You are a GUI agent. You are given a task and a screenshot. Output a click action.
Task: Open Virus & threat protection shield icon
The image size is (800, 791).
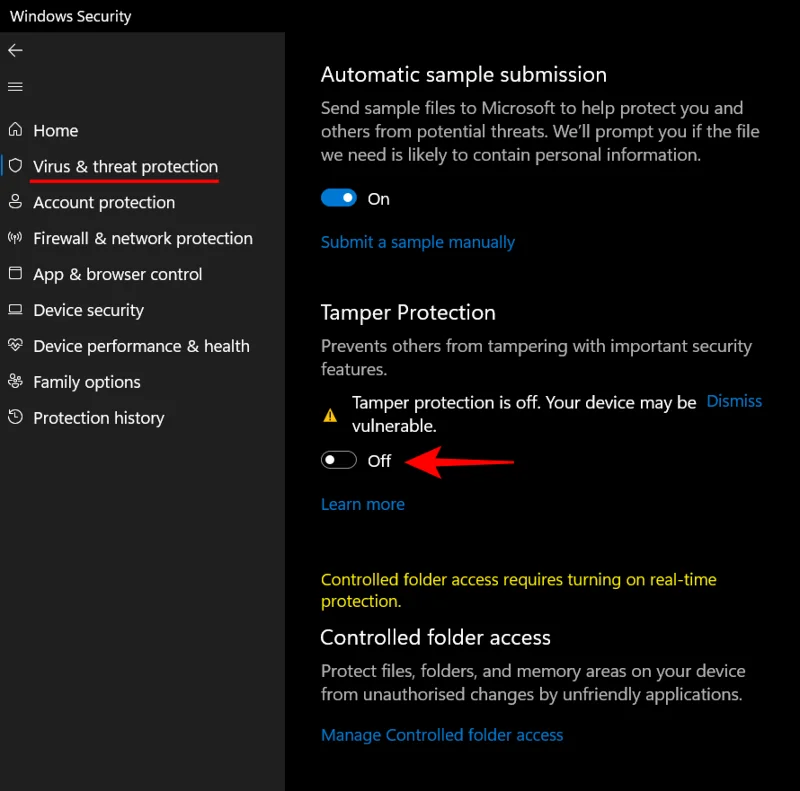[x=15, y=166]
